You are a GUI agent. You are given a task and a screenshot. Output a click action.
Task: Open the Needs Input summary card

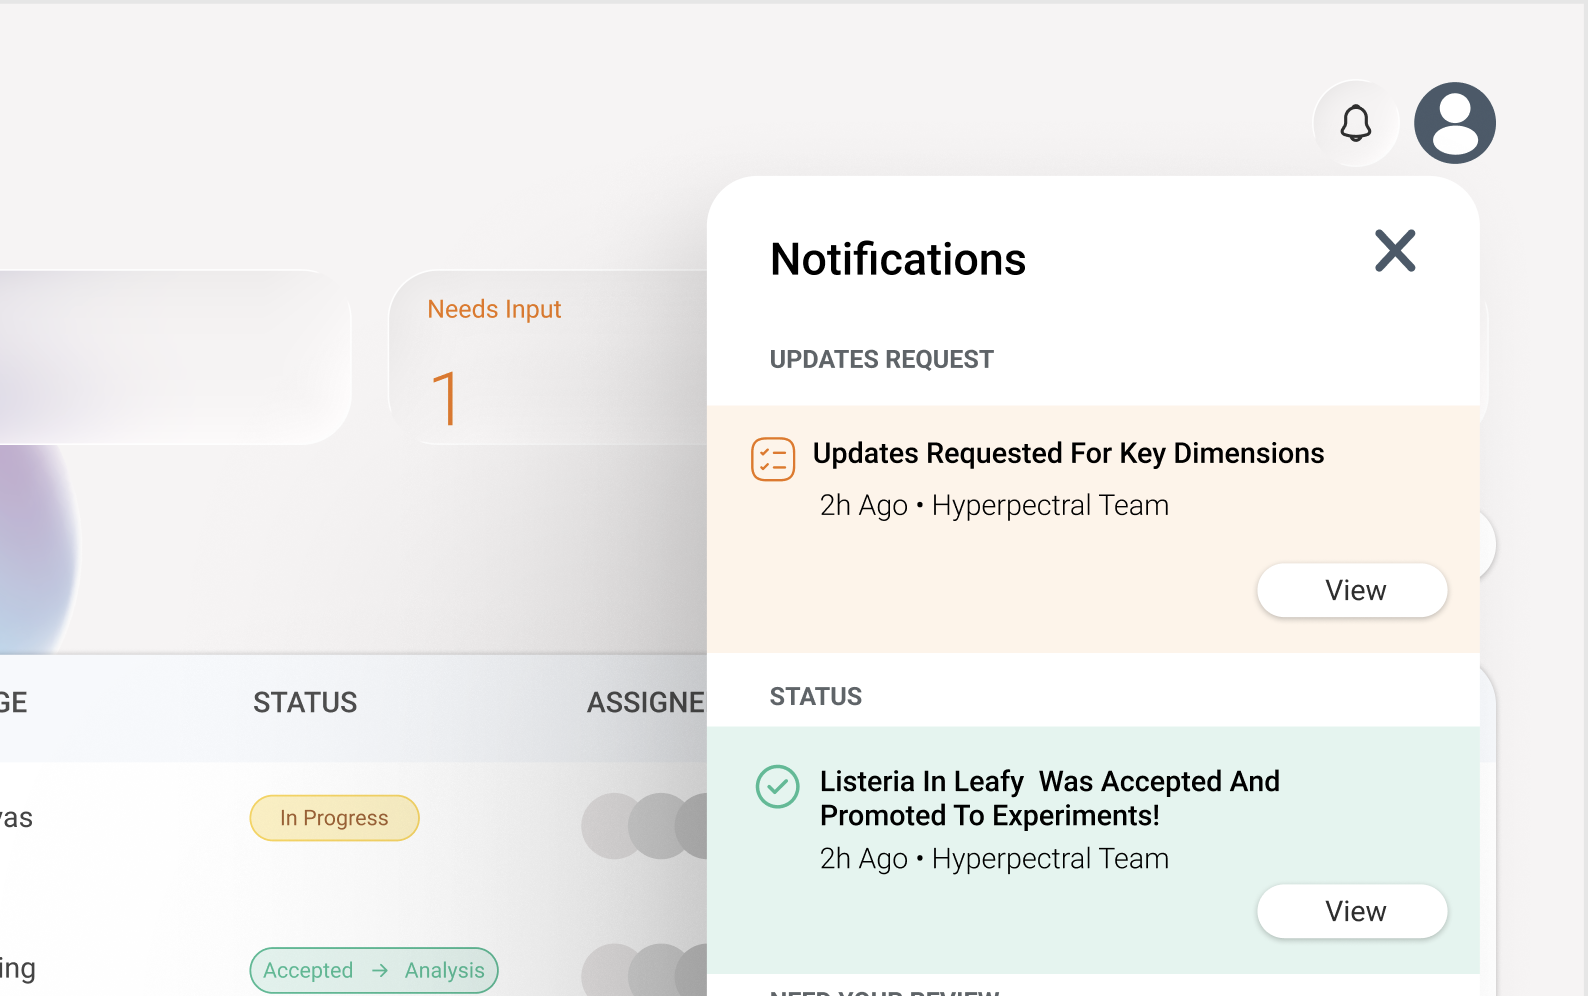pyautogui.click(x=547, y=358)
